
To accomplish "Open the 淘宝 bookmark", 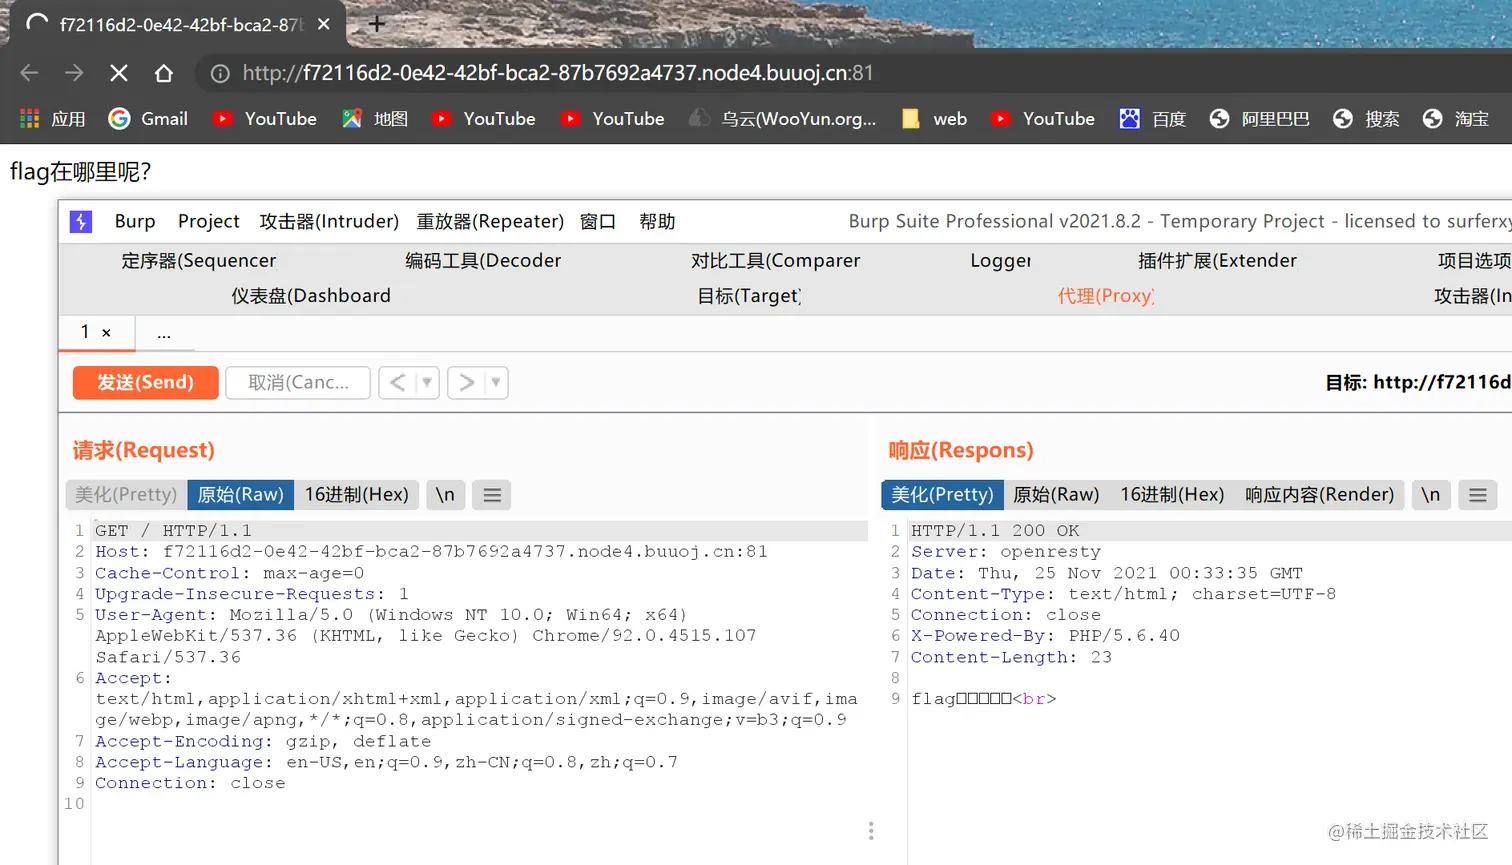I will click(x=1456, y=119).
